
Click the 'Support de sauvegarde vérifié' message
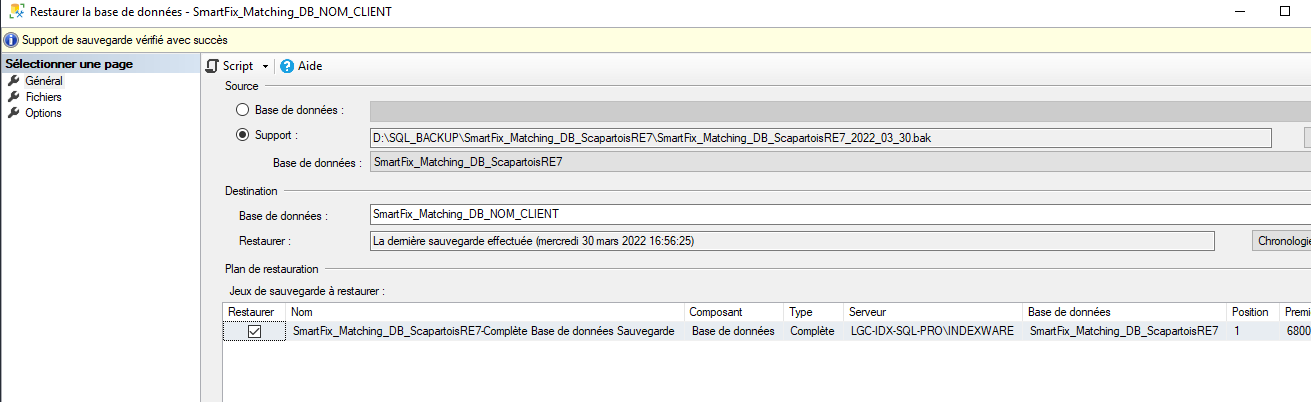(125, 41)
